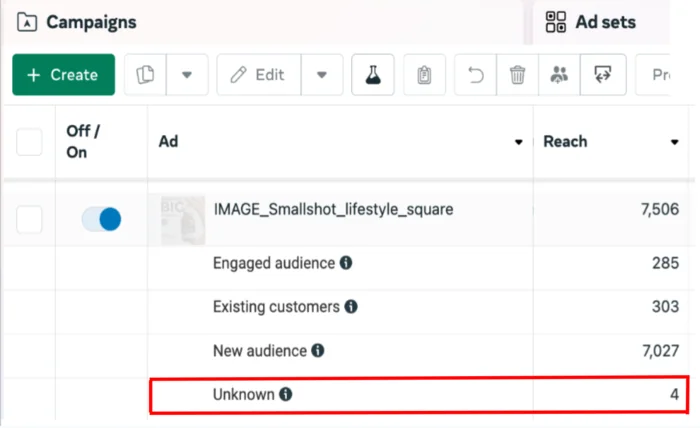Switch to the Ad sets tab
700x428 pixels.
coord(601,22)
